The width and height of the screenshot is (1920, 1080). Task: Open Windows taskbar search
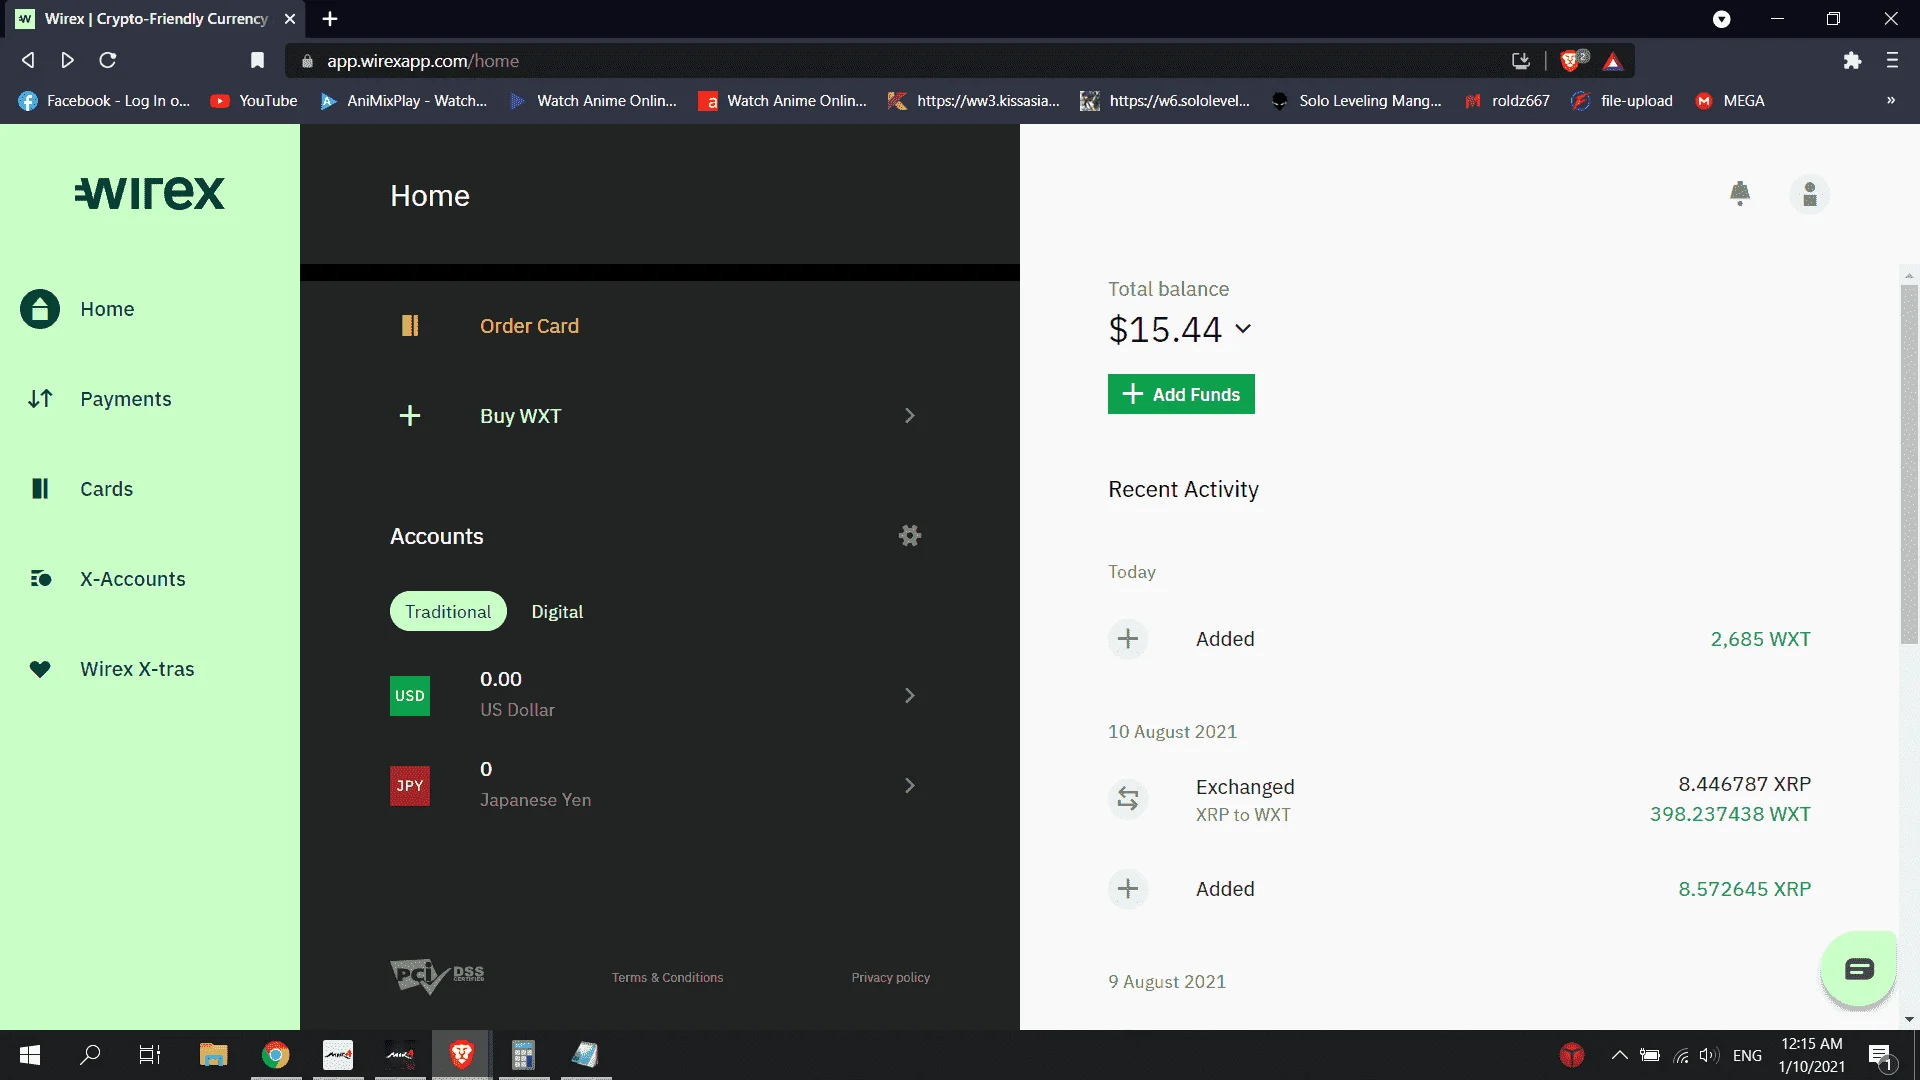click(90, 1055)
